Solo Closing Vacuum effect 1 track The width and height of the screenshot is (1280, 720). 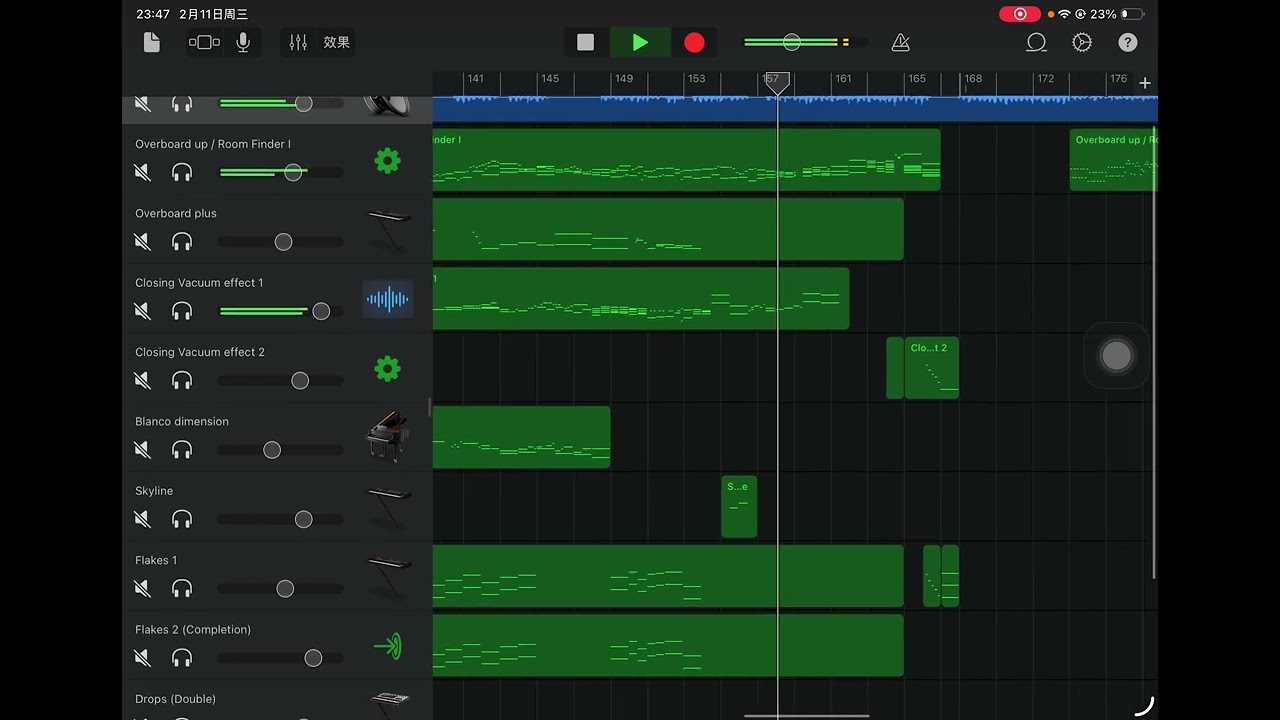(x=182, y=311)
